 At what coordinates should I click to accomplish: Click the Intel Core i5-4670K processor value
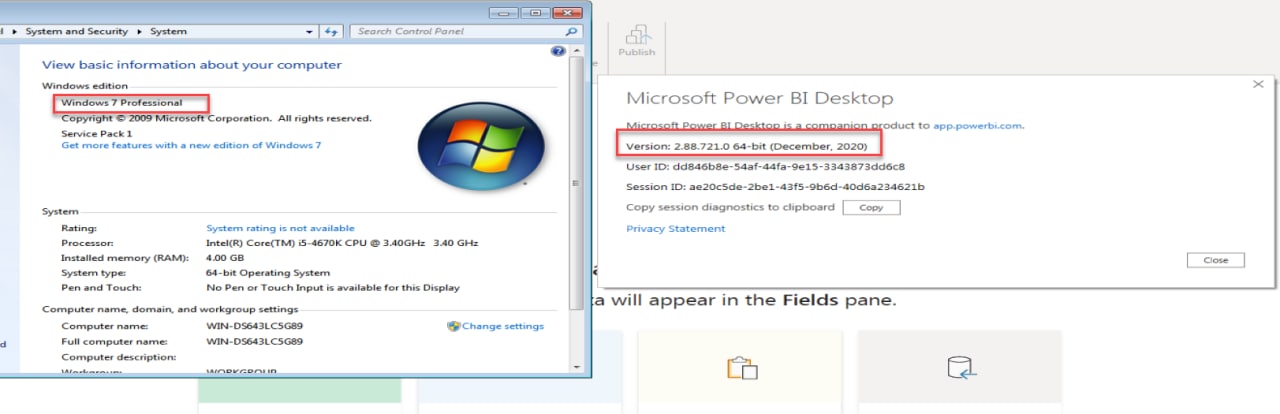click(342, 243)
